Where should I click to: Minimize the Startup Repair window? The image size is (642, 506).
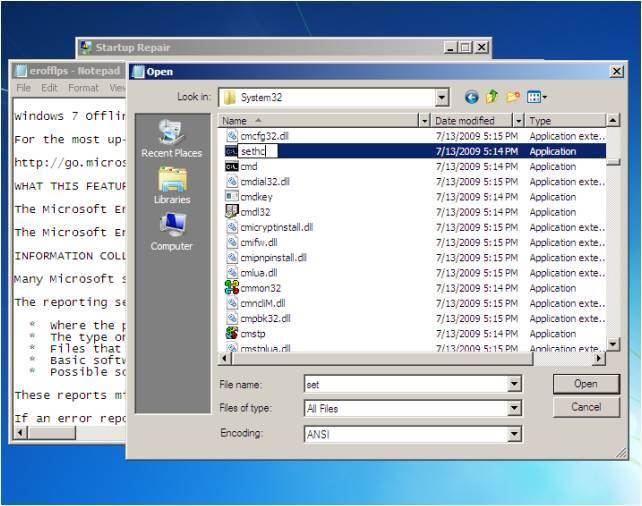pyautogui.click(x=450, y=47)
